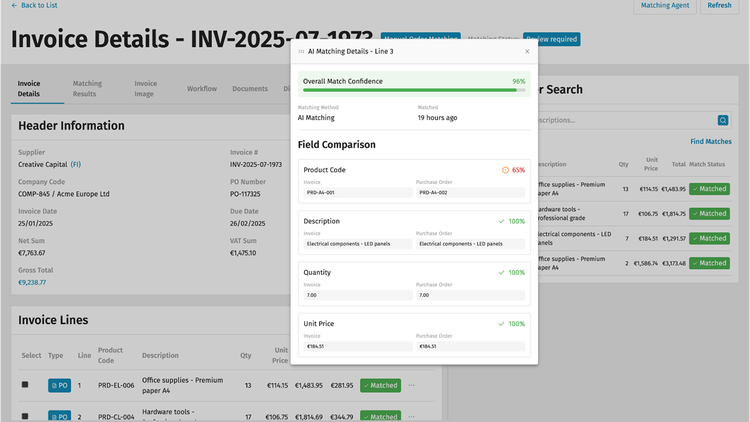This screenshot has height=422, width=750.
Task: Open the Documents tab
Action: [250, 89]
